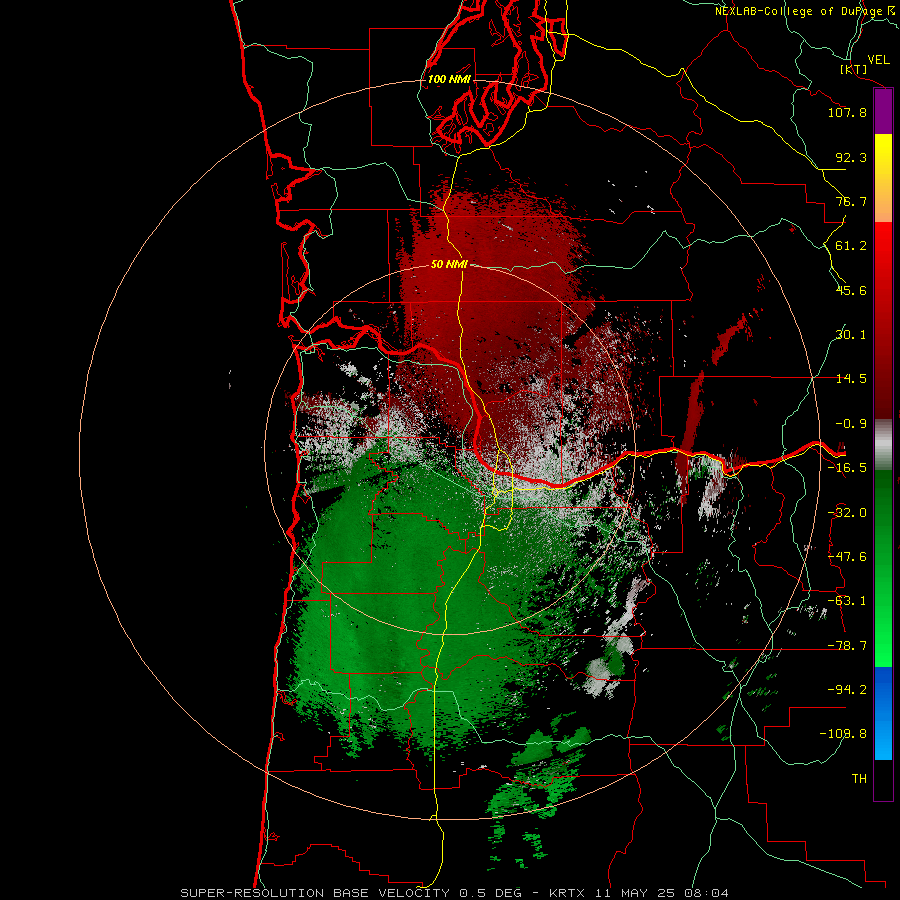Click the 76.7 velocity scale value
This screenshot has width=900, height=900.
(x=851, y=201)
